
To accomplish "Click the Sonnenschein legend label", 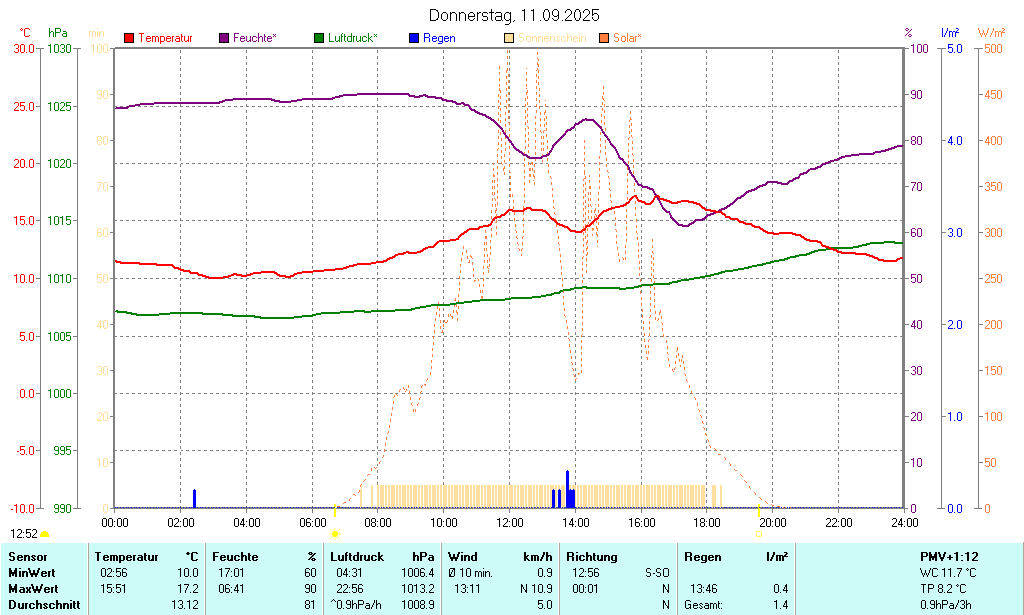I will (x=552, y=38).
